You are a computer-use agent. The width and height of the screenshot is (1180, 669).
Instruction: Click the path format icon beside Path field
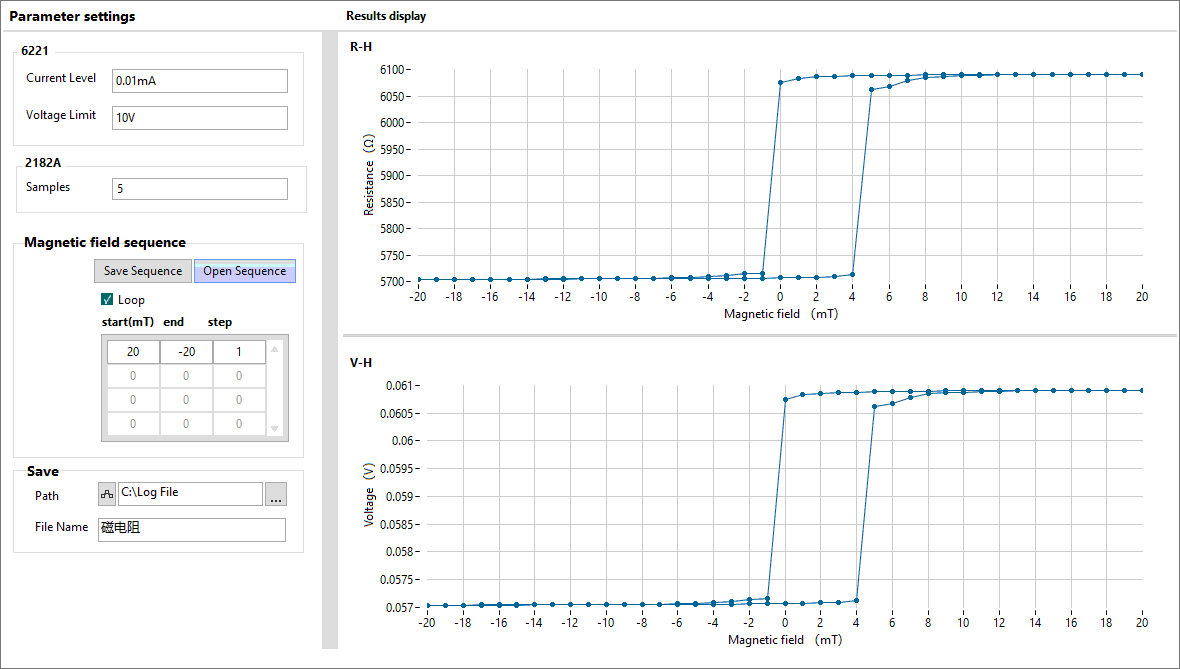[x=106, y=494]
